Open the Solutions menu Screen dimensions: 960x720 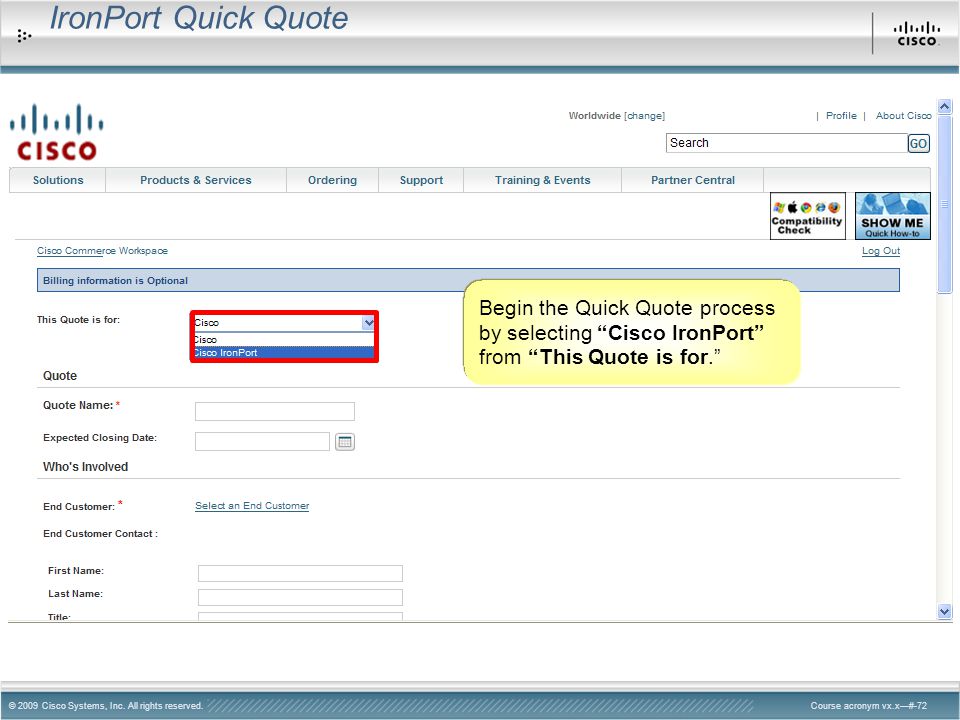tap(58, 180)
